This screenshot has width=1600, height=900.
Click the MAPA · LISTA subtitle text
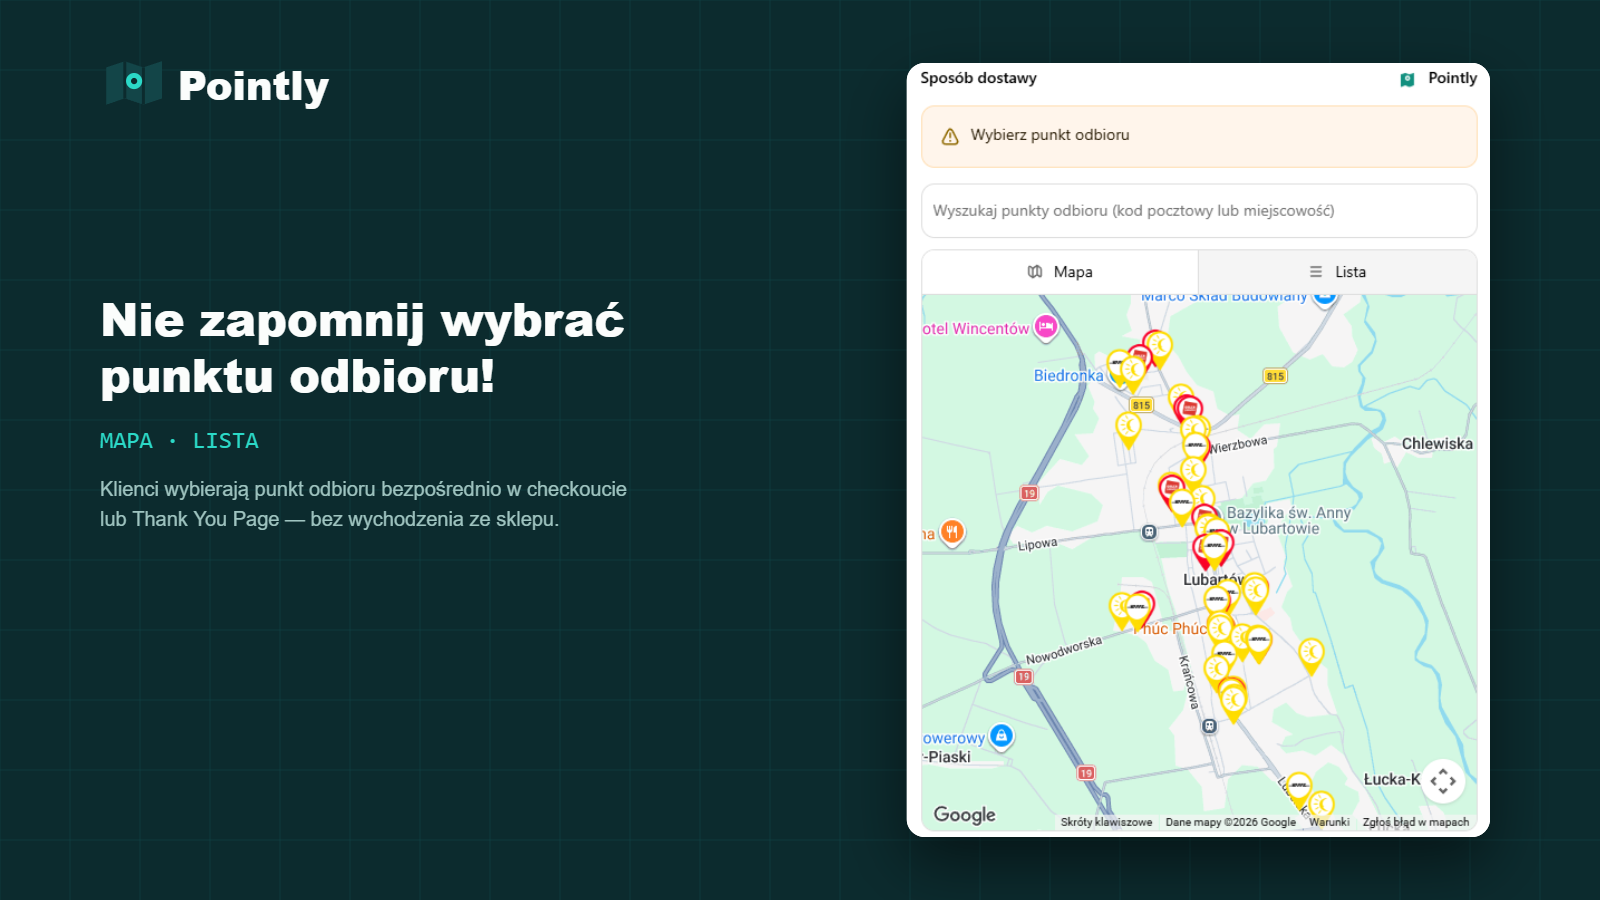pos(179,441)
